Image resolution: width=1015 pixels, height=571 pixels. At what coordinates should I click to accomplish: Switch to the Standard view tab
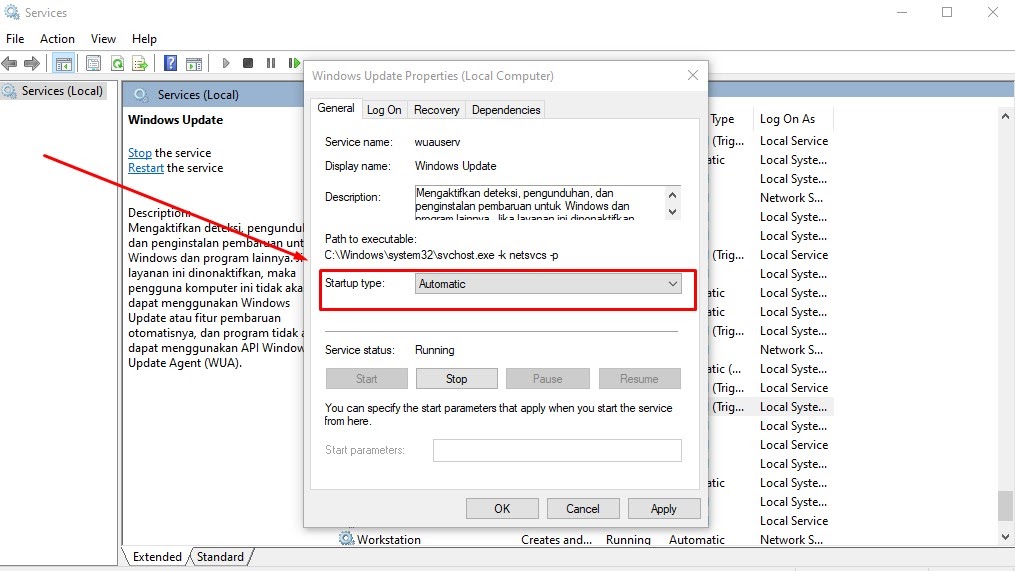pos(220,557)
